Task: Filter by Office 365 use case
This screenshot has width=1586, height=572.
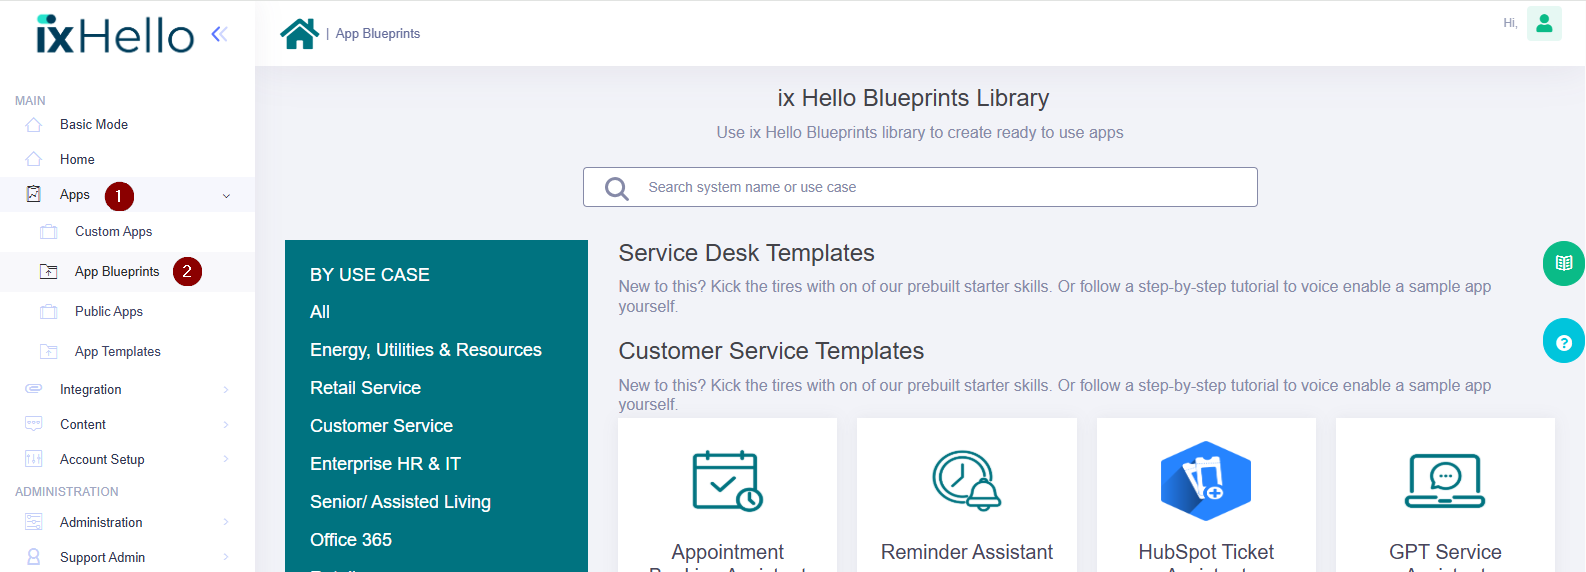Action: (351, 540)
